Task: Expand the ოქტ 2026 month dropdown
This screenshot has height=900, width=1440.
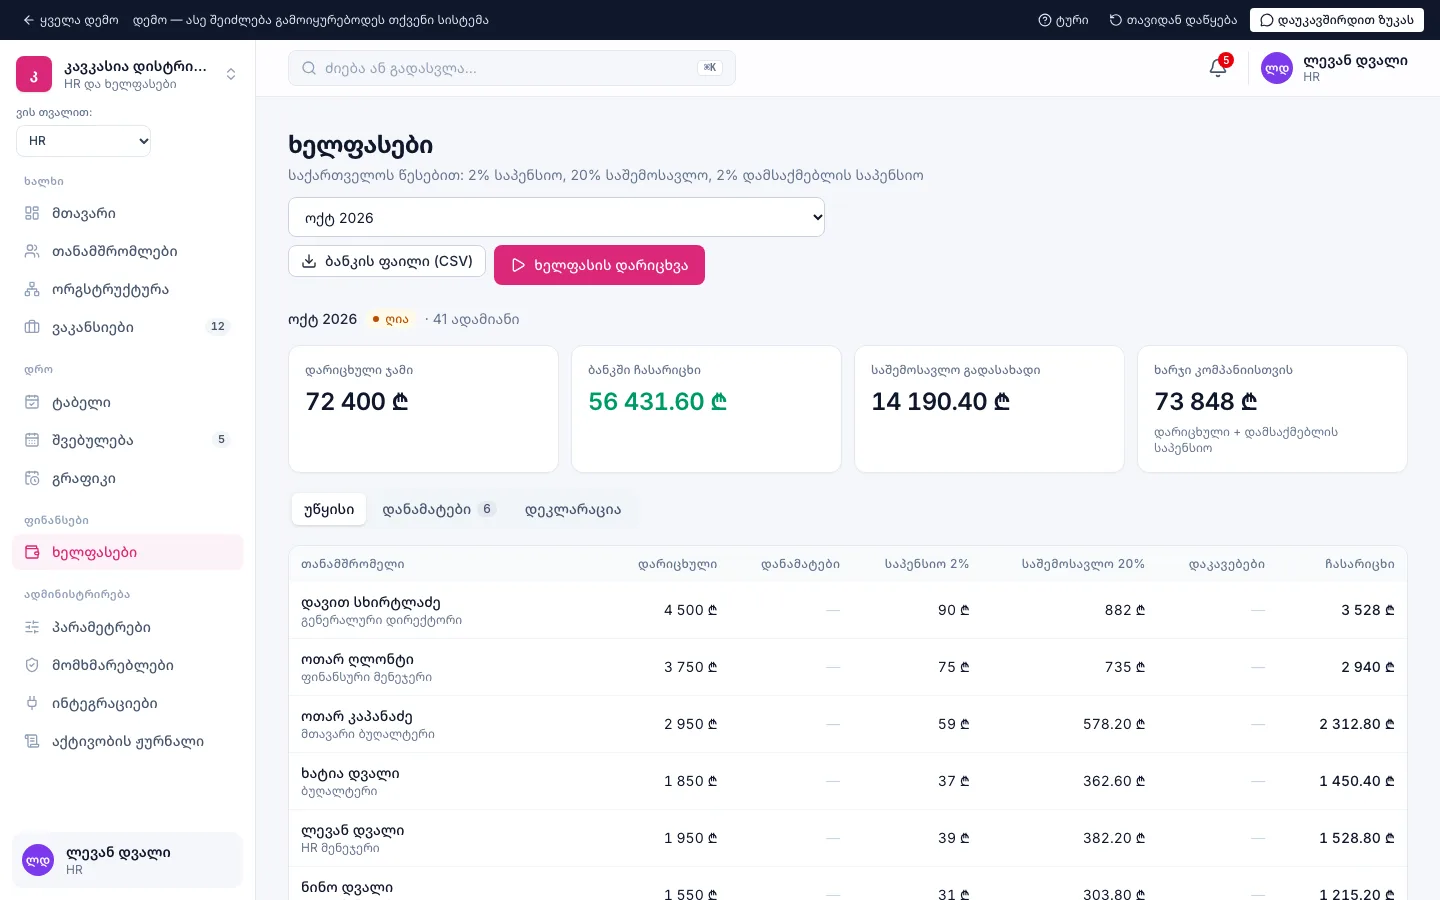Action: click(x=556, y=217)
